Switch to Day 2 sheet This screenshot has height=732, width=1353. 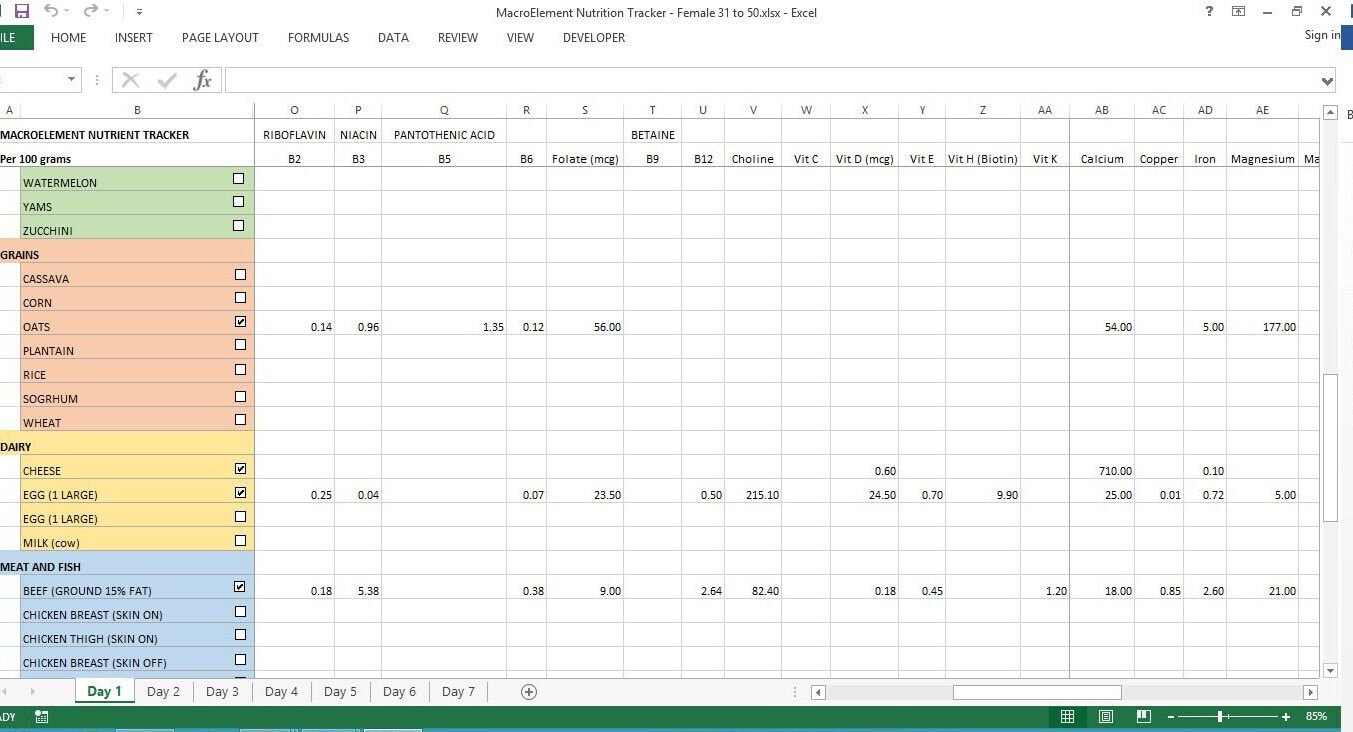[163, 692]
